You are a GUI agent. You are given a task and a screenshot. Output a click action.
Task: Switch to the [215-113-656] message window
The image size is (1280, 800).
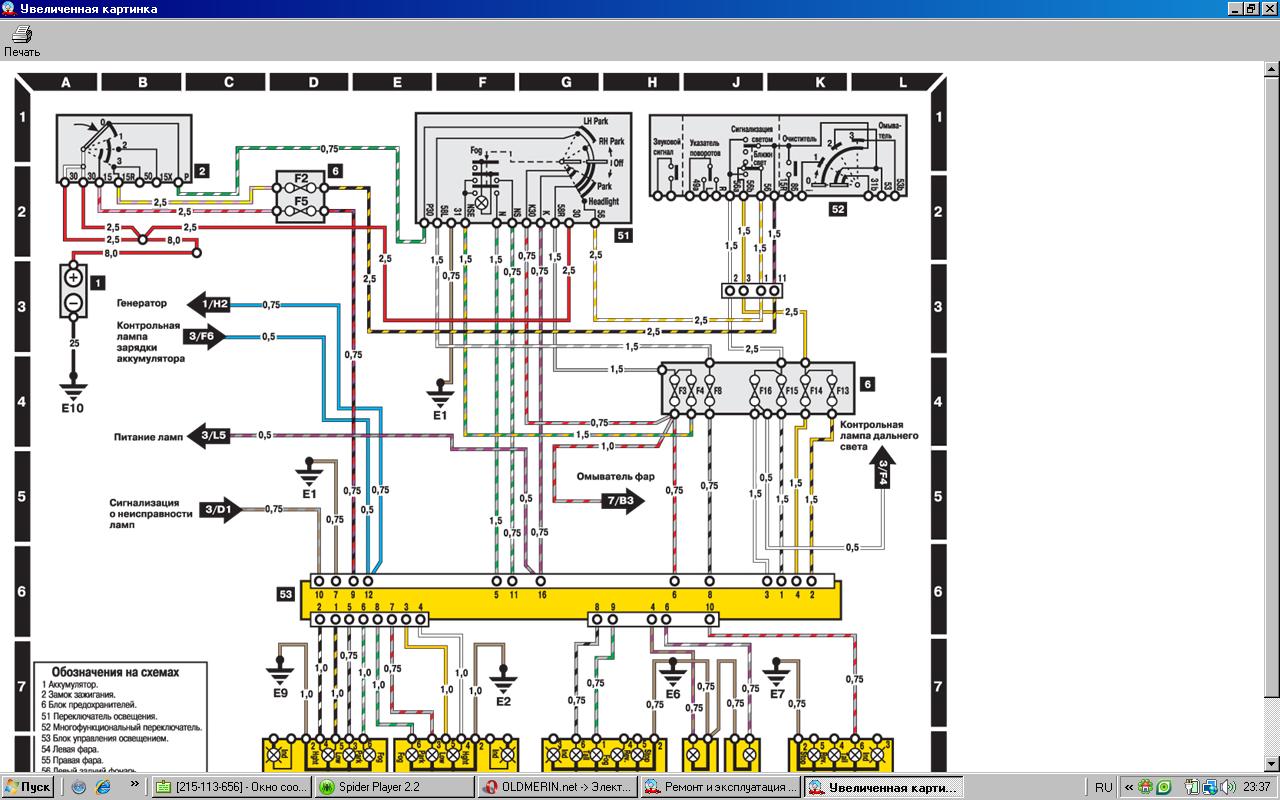(x=232, y=787)
